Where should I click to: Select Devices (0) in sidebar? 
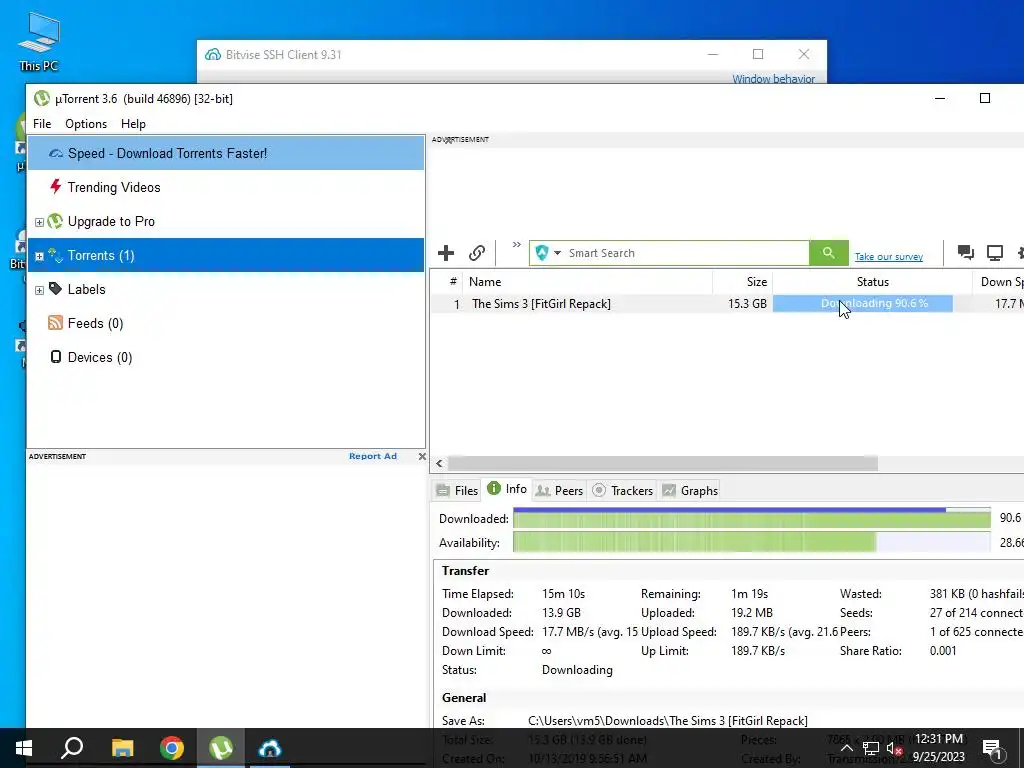(x=226, y=357)
